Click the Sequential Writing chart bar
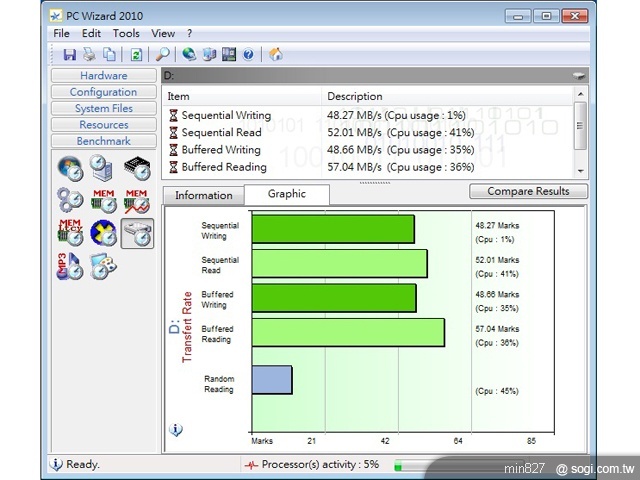The image size is (640, 480). pos(333,229)
